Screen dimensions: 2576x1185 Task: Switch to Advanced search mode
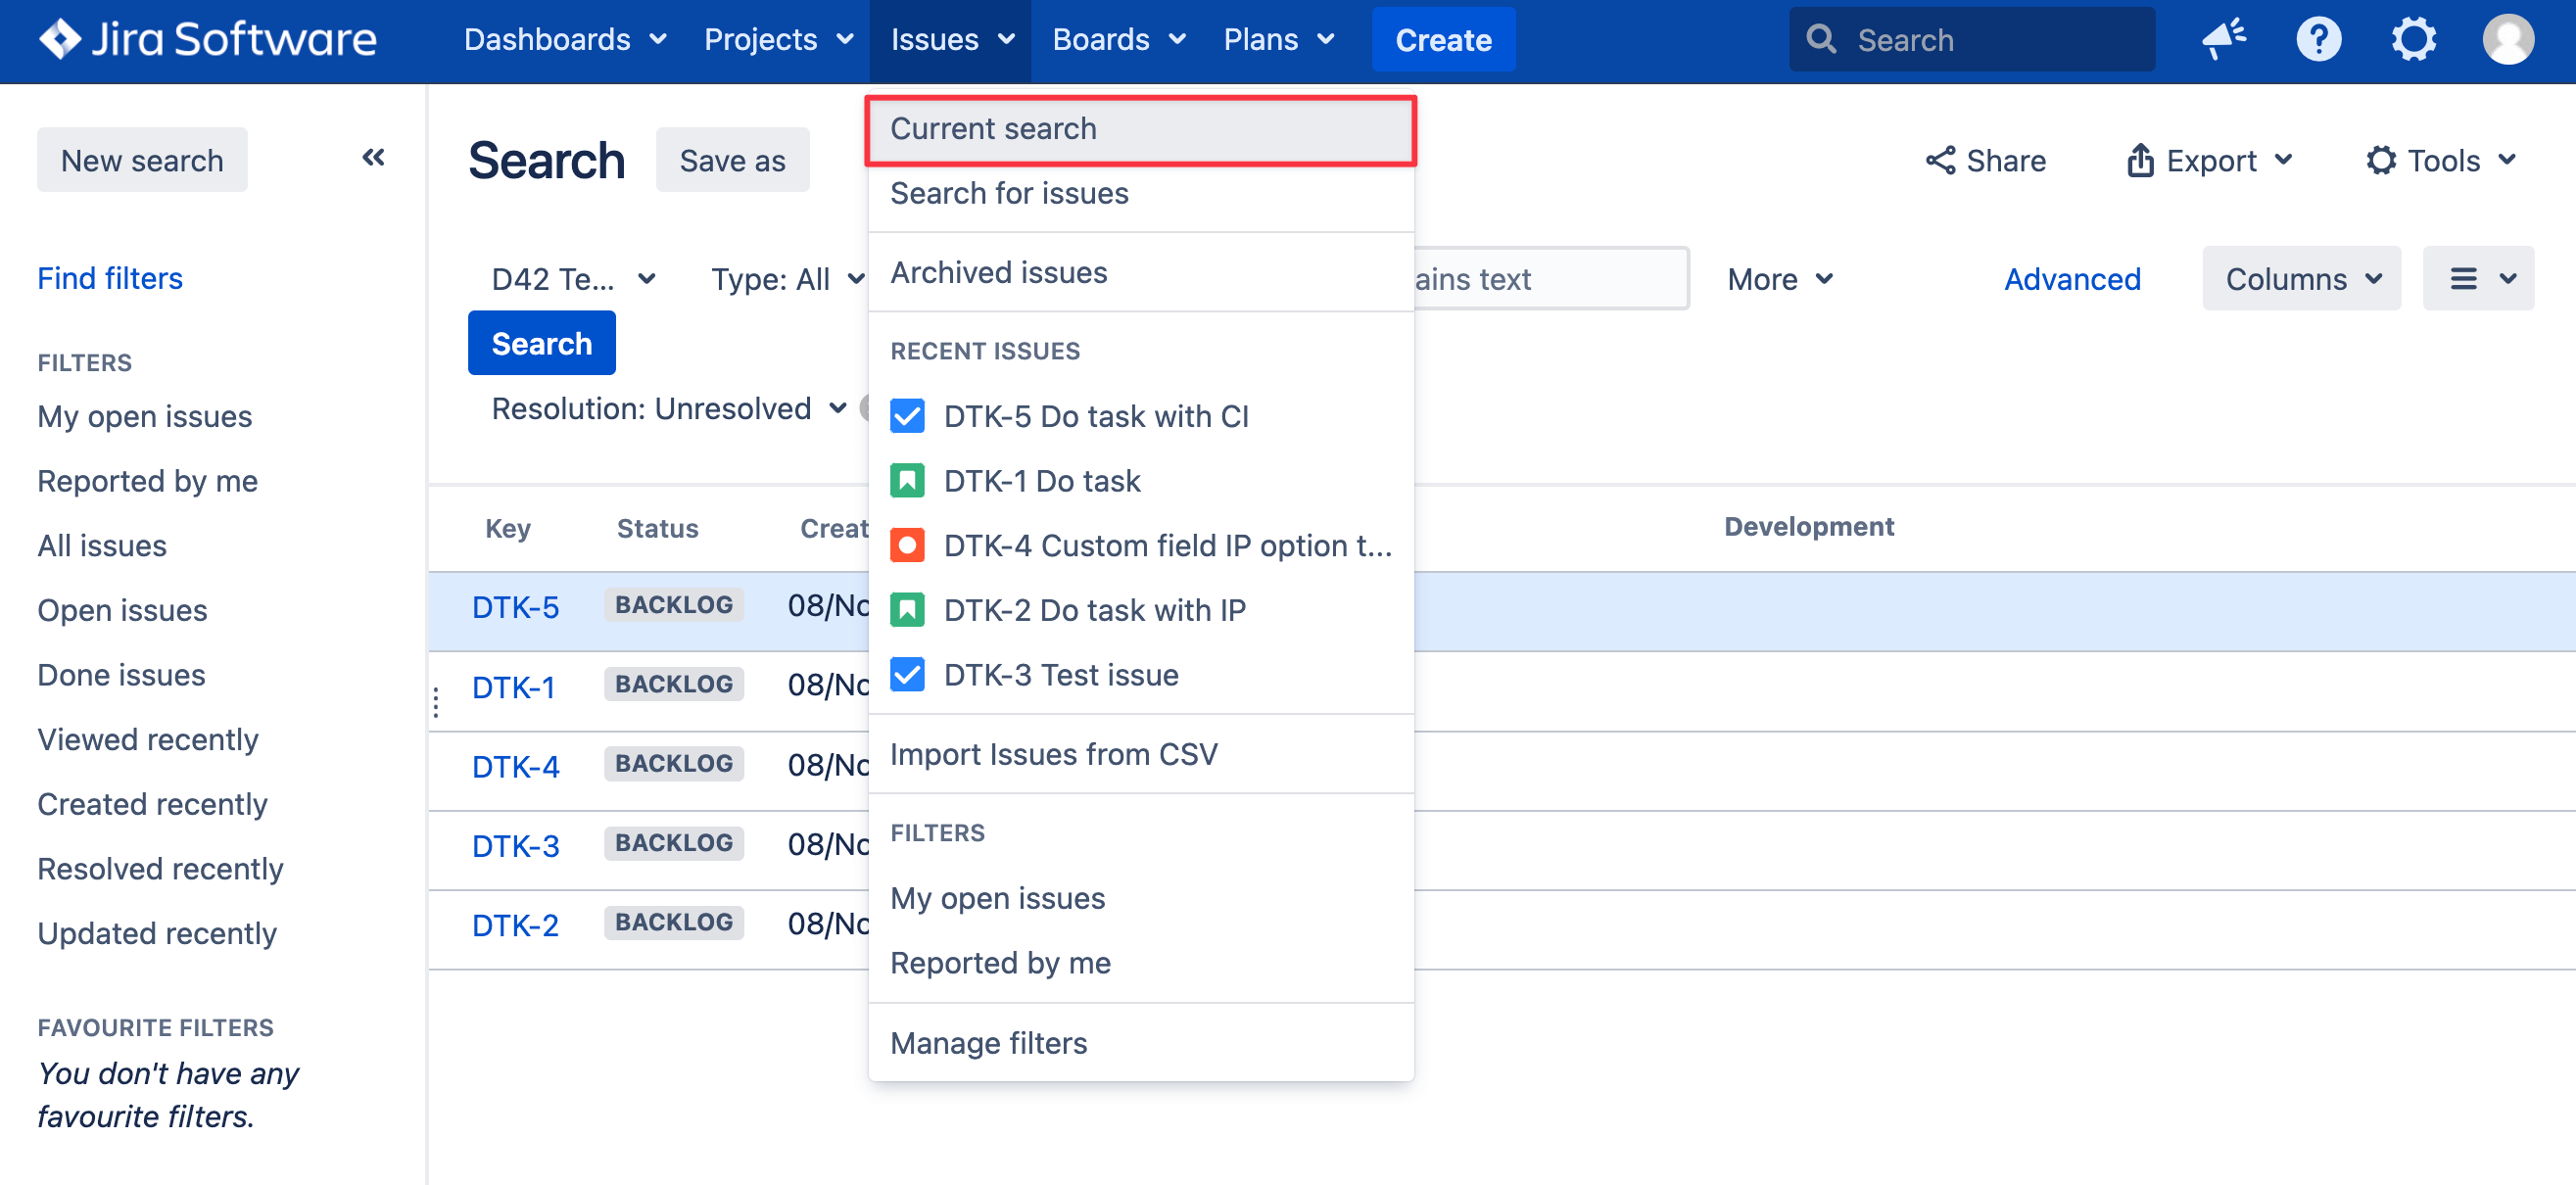[x=2071, y=279]
